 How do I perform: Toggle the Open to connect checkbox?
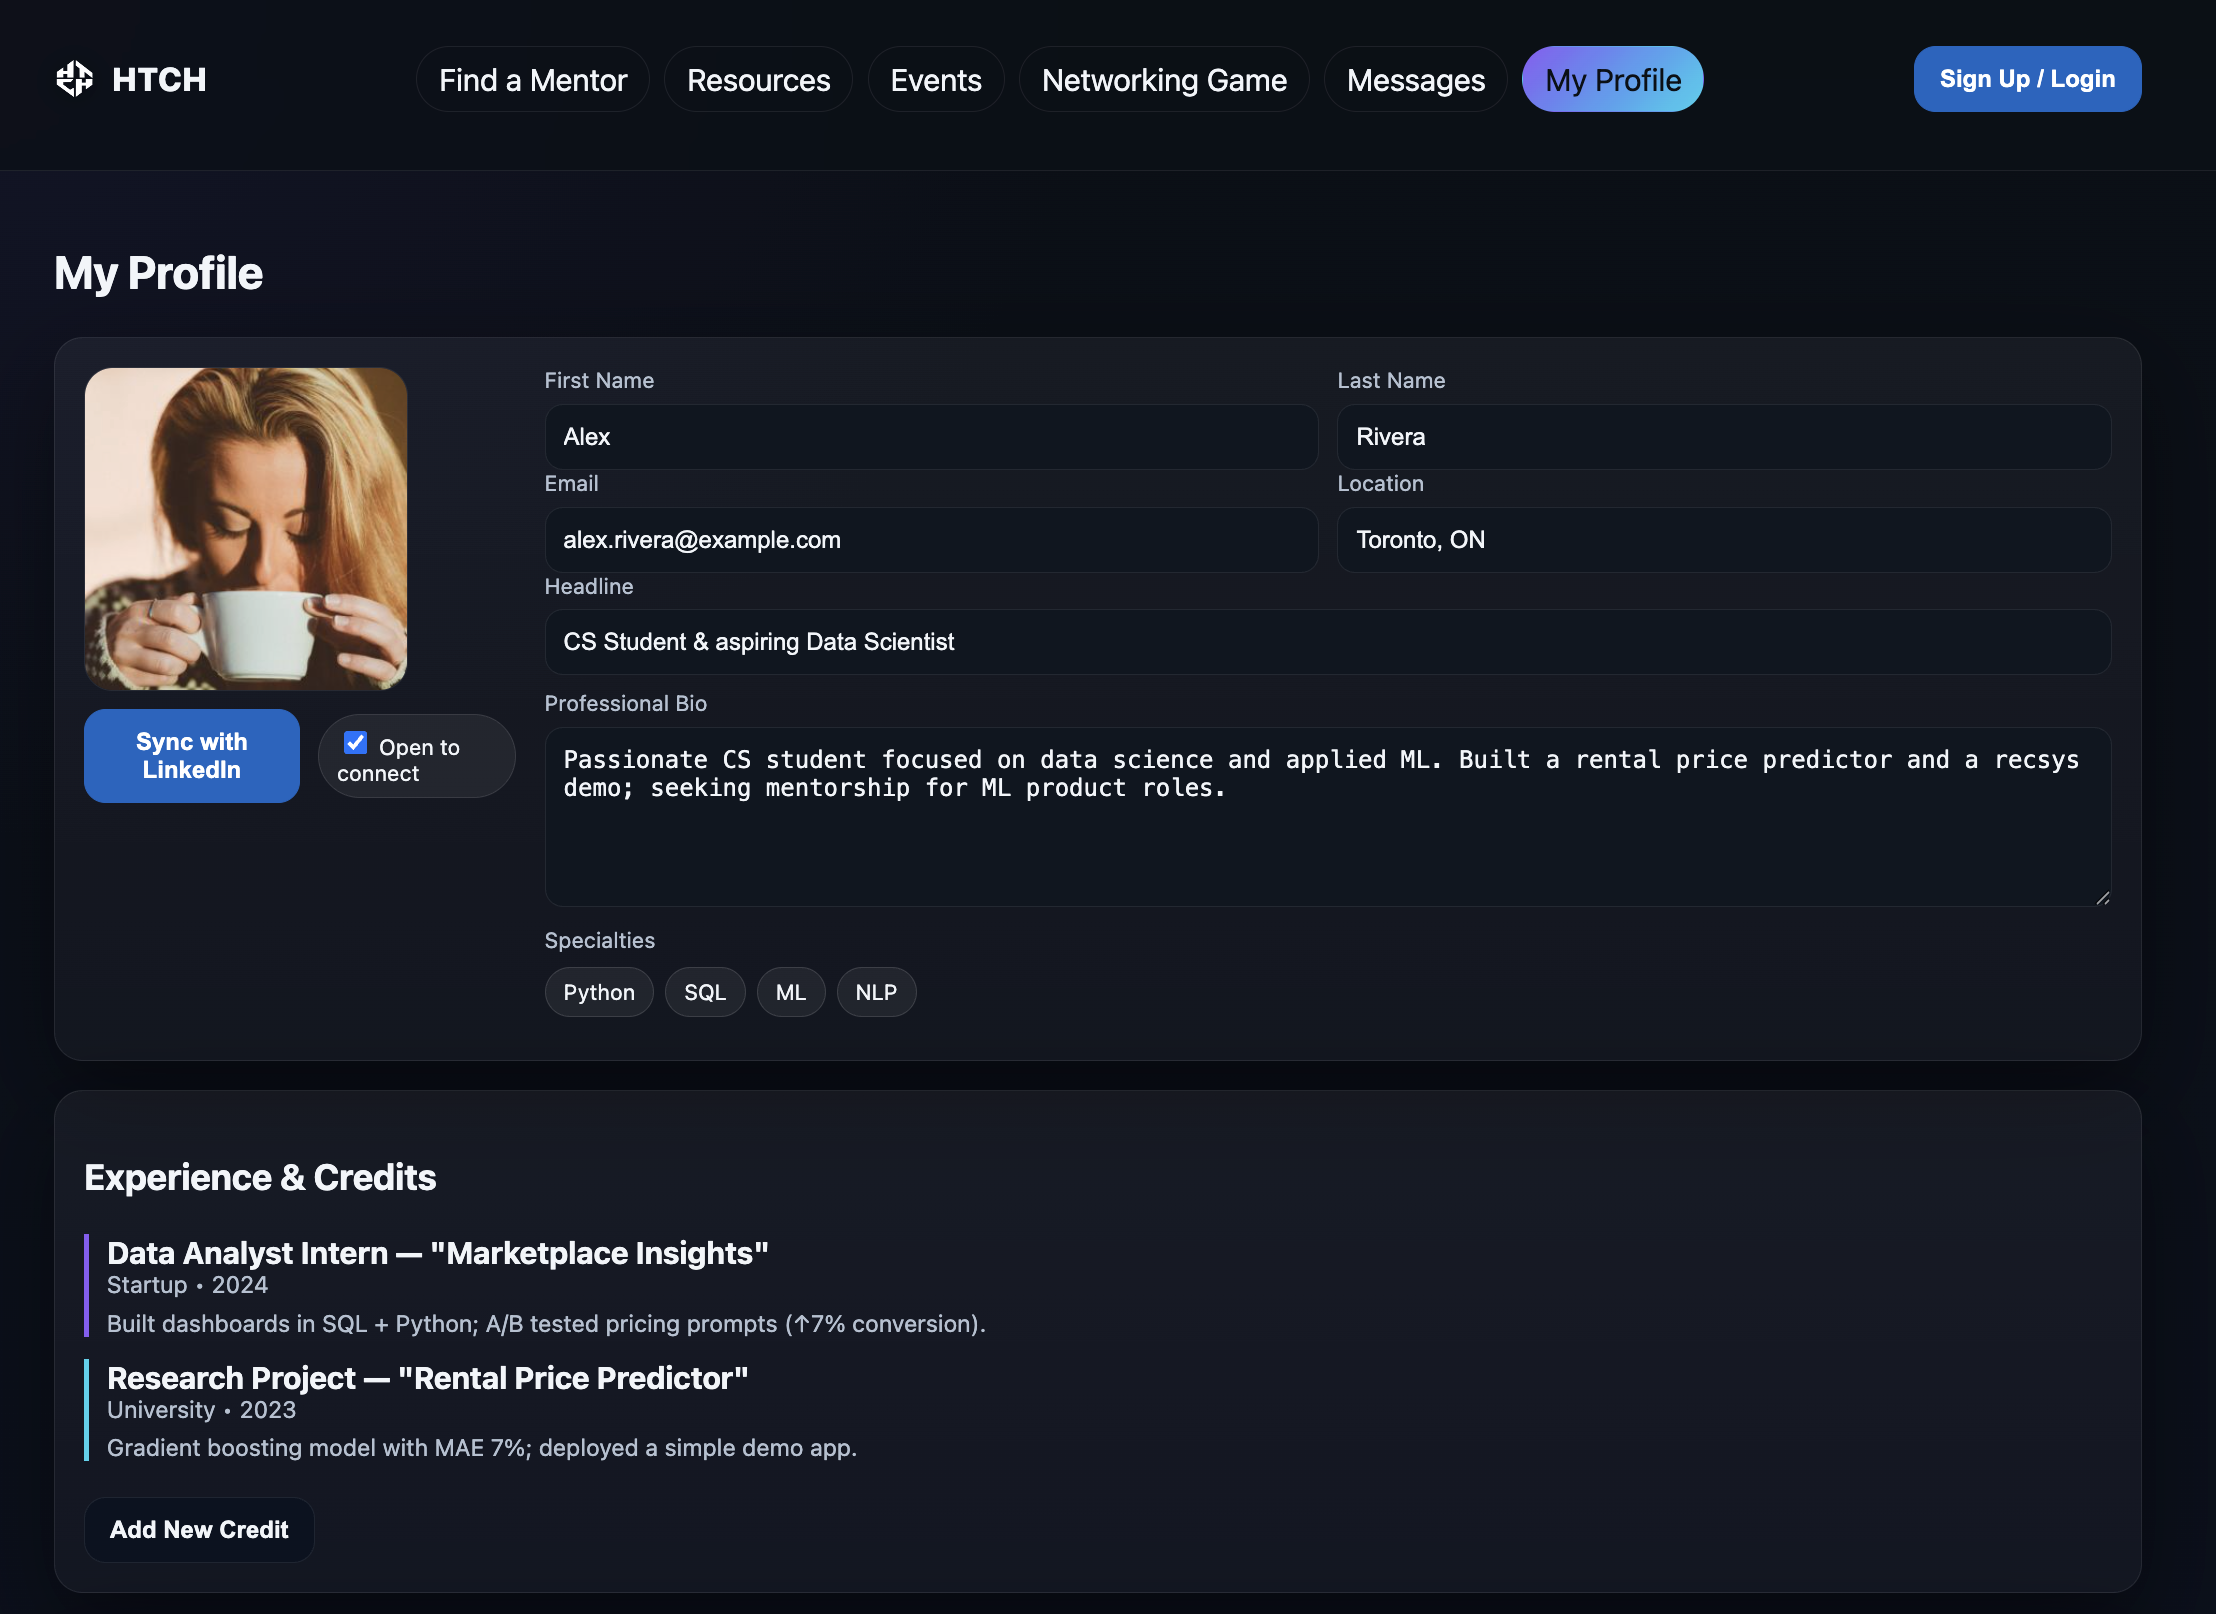pyautogui.click(x=355, y=743)
